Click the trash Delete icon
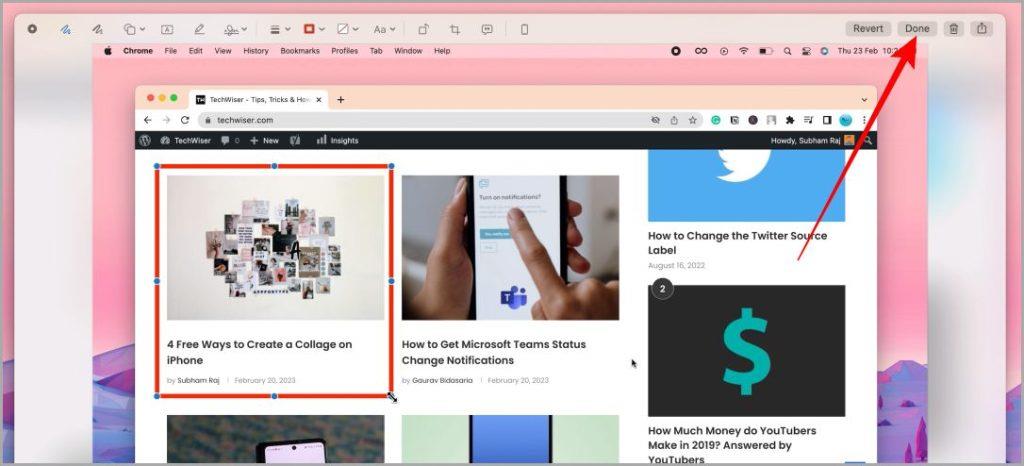1024x466 pixels. [x=953, y=29]
